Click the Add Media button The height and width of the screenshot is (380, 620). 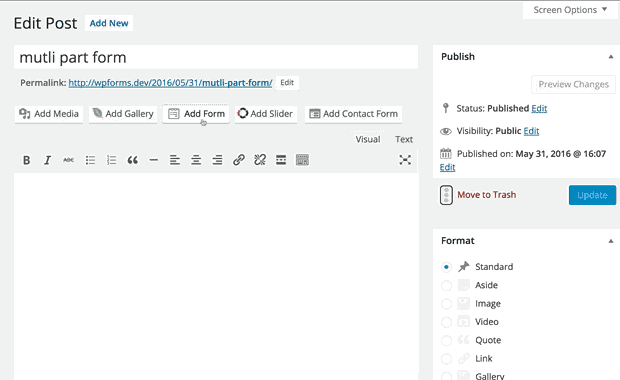pyautogui.click(x=49, y=114)
